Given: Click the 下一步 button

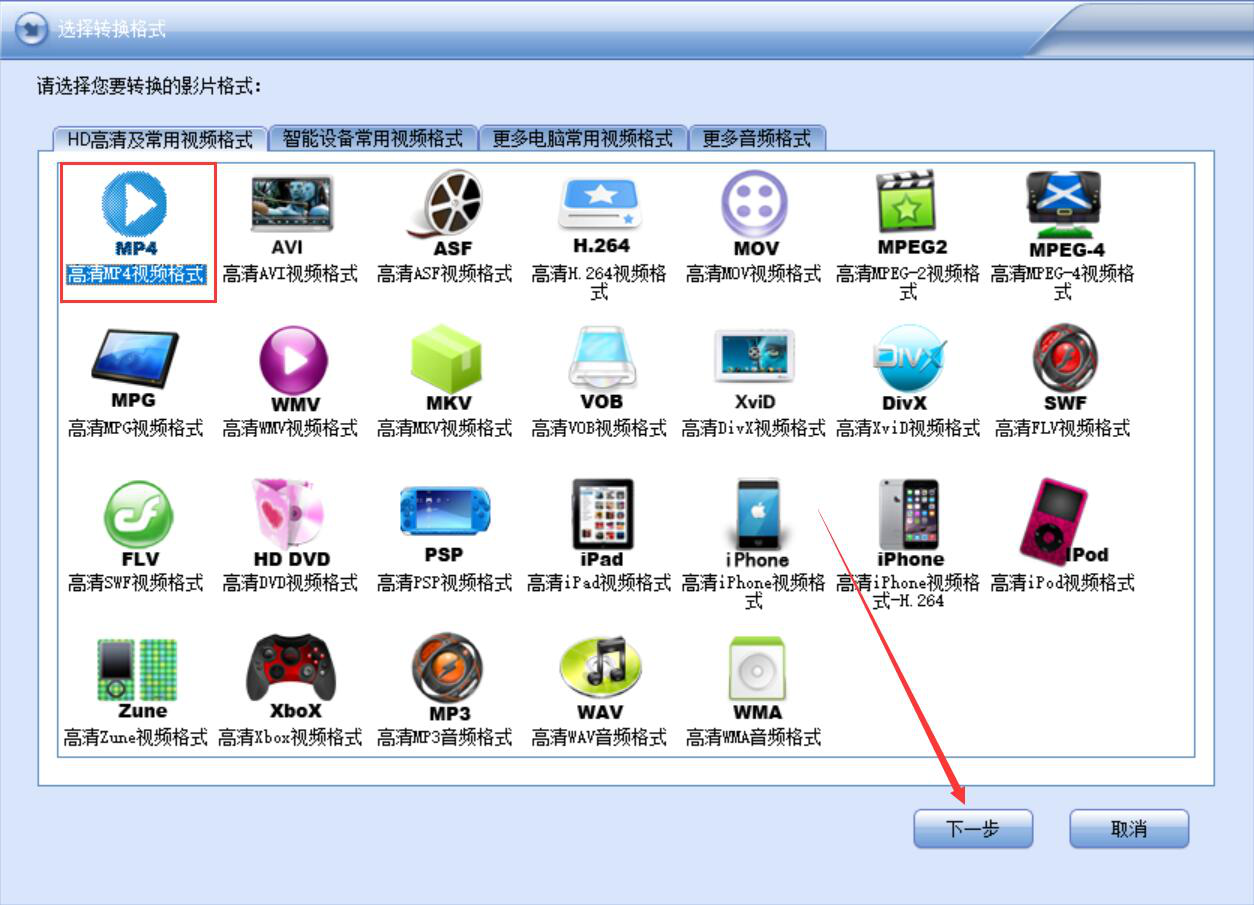Looking at the screenshot, I should [x=973, y=829].
